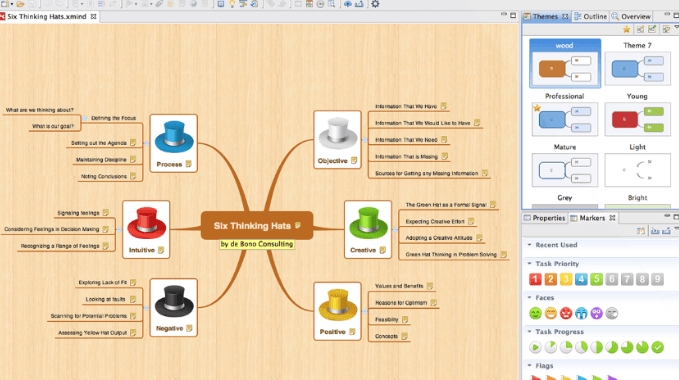Select 'Information That We Have' subtopic
The height and width of the screenshot is (380, 679).
pyautogui.click(x=406, y=106)
